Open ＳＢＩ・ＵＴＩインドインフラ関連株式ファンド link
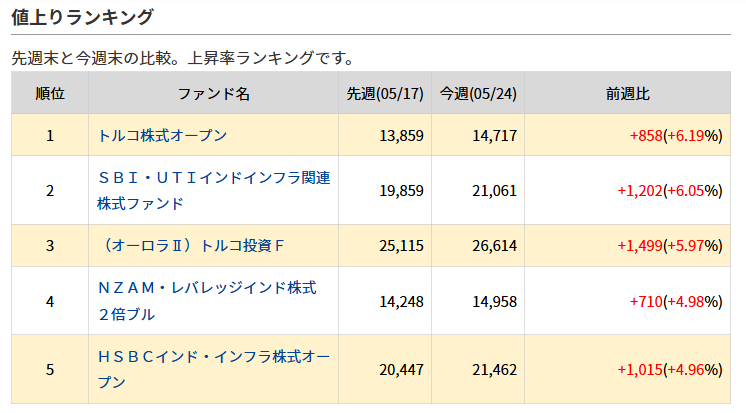The image size is (746, 413). 214,190
